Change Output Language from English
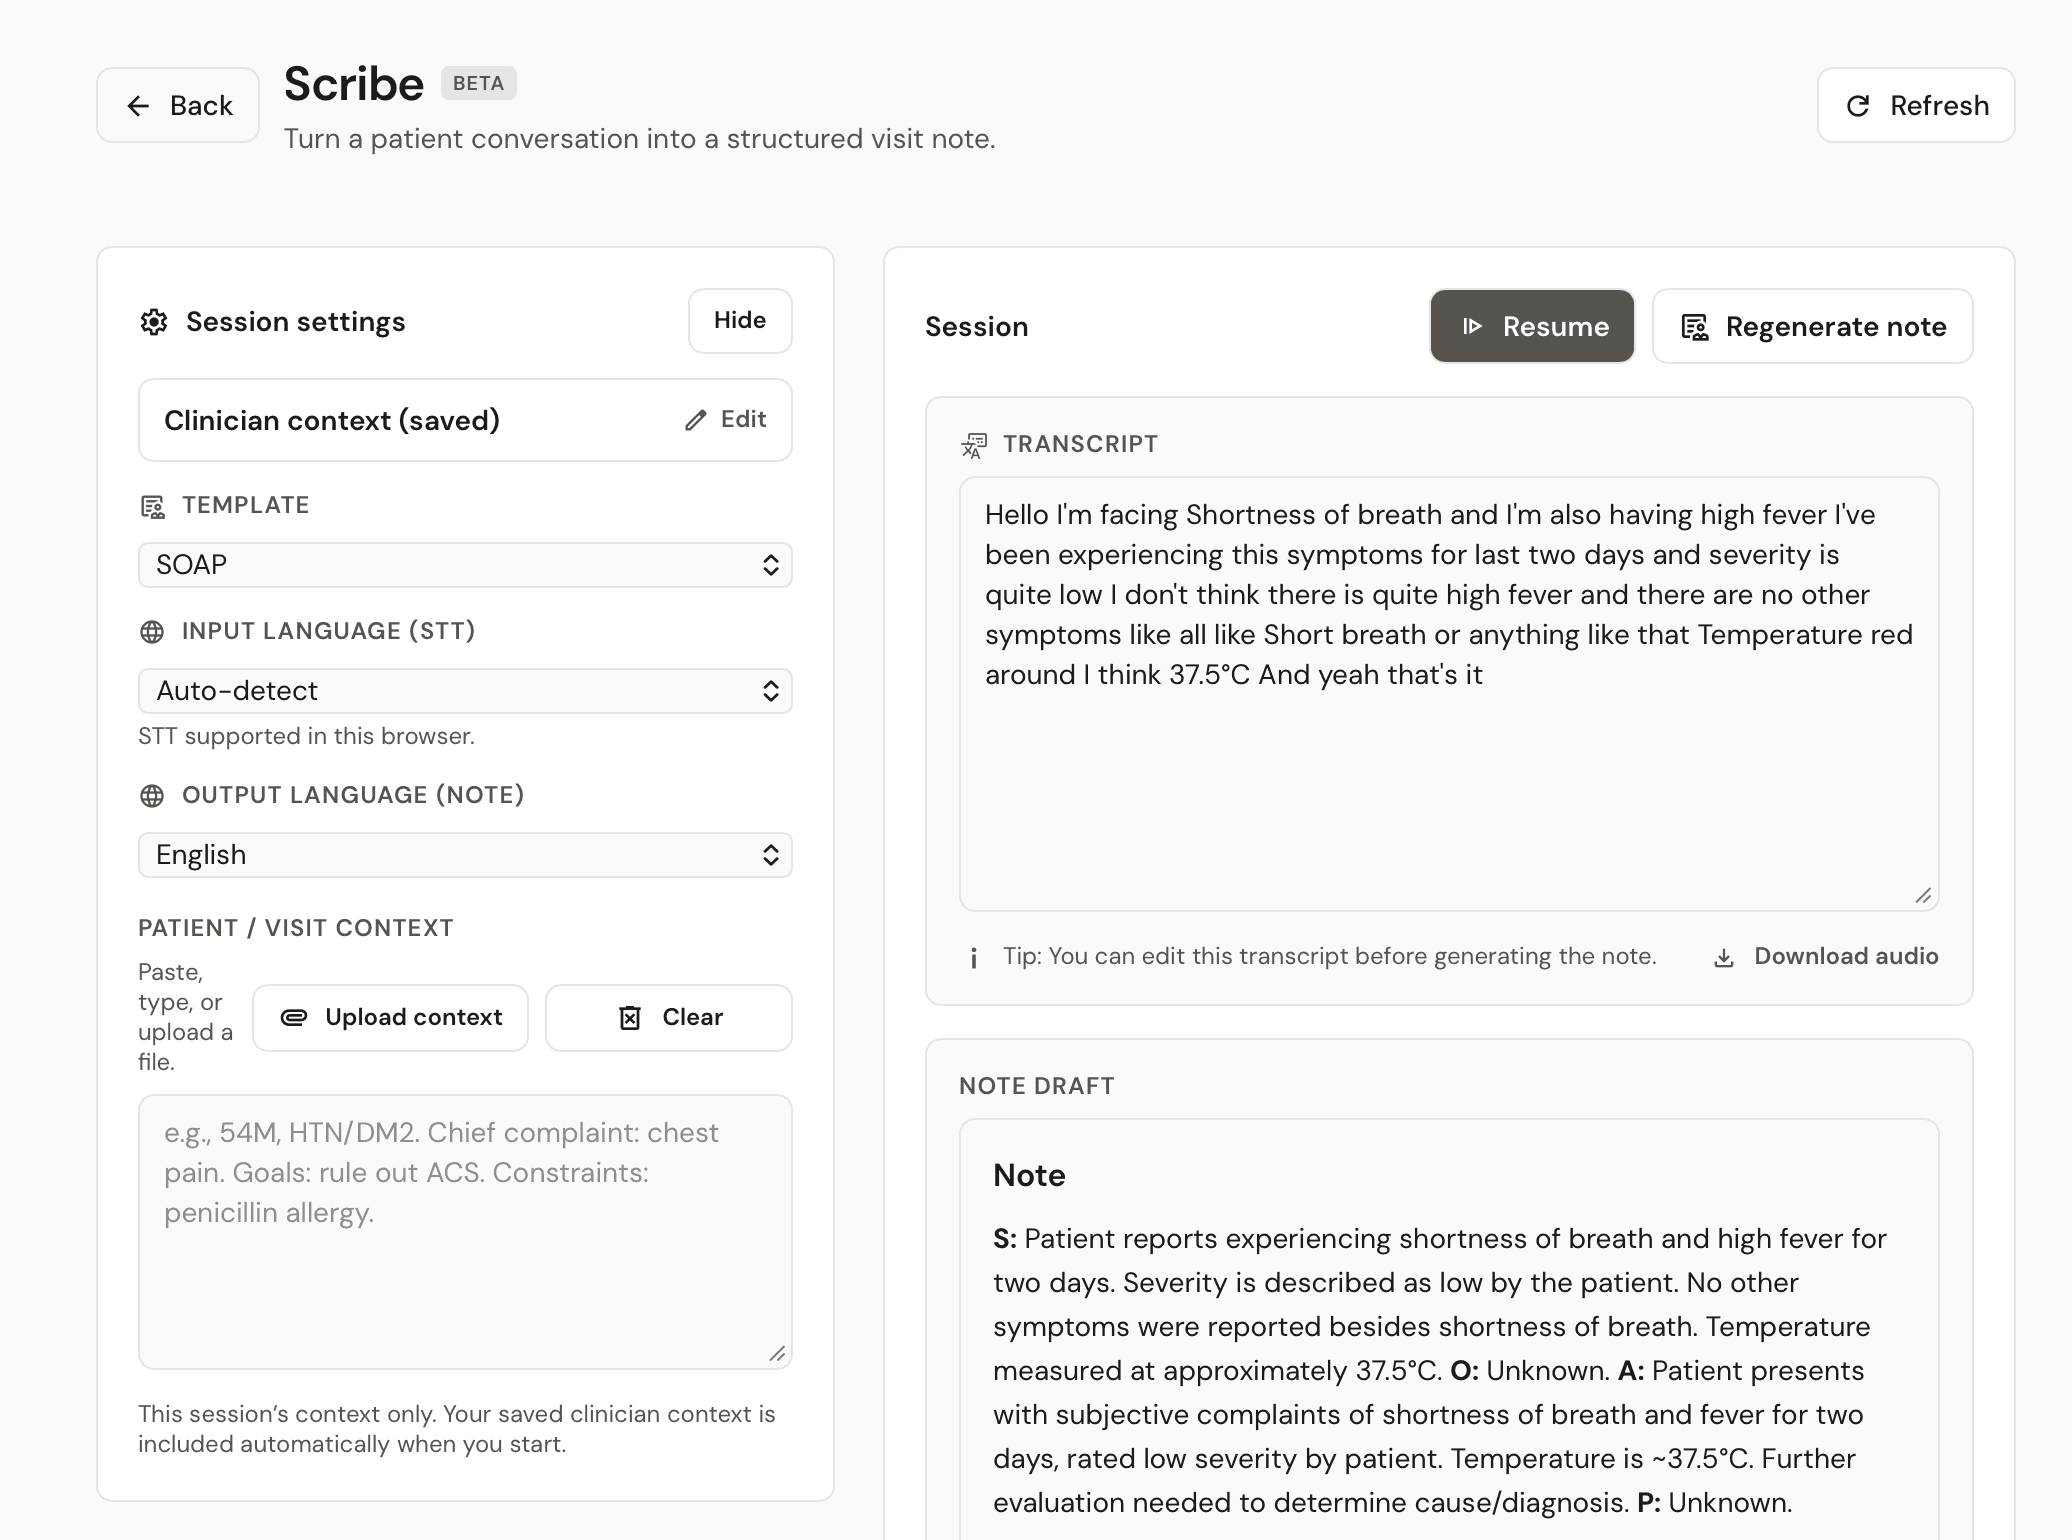The image size is (2072, 1540). [x=465, y=855]
